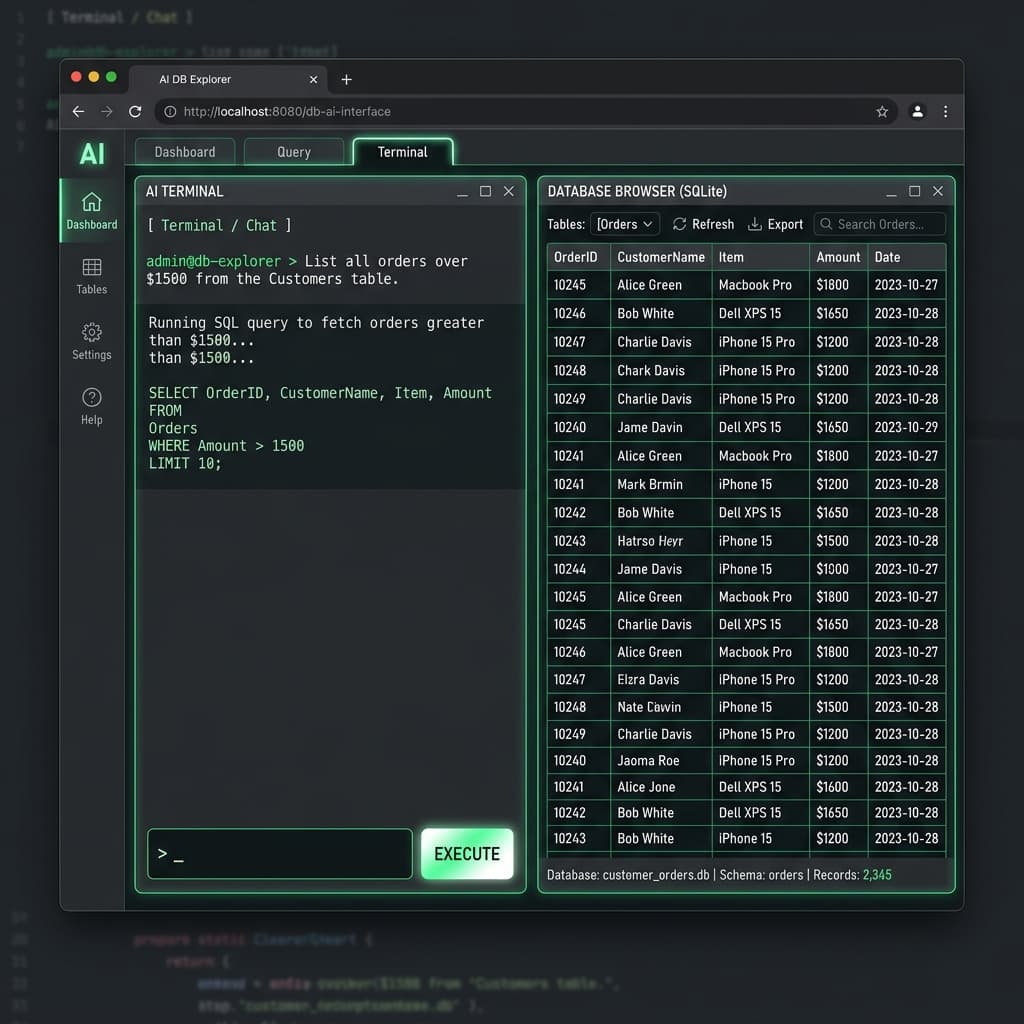Viewport: 1024px width, 1024px height.
Task: Go back with browser back arrow
Action: [78, 112]
